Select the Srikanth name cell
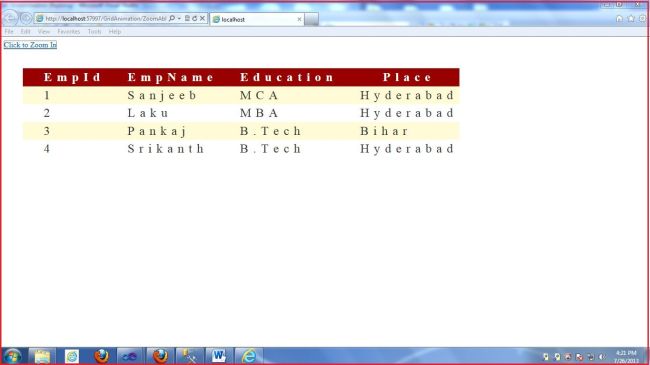 tap(166, 149)
